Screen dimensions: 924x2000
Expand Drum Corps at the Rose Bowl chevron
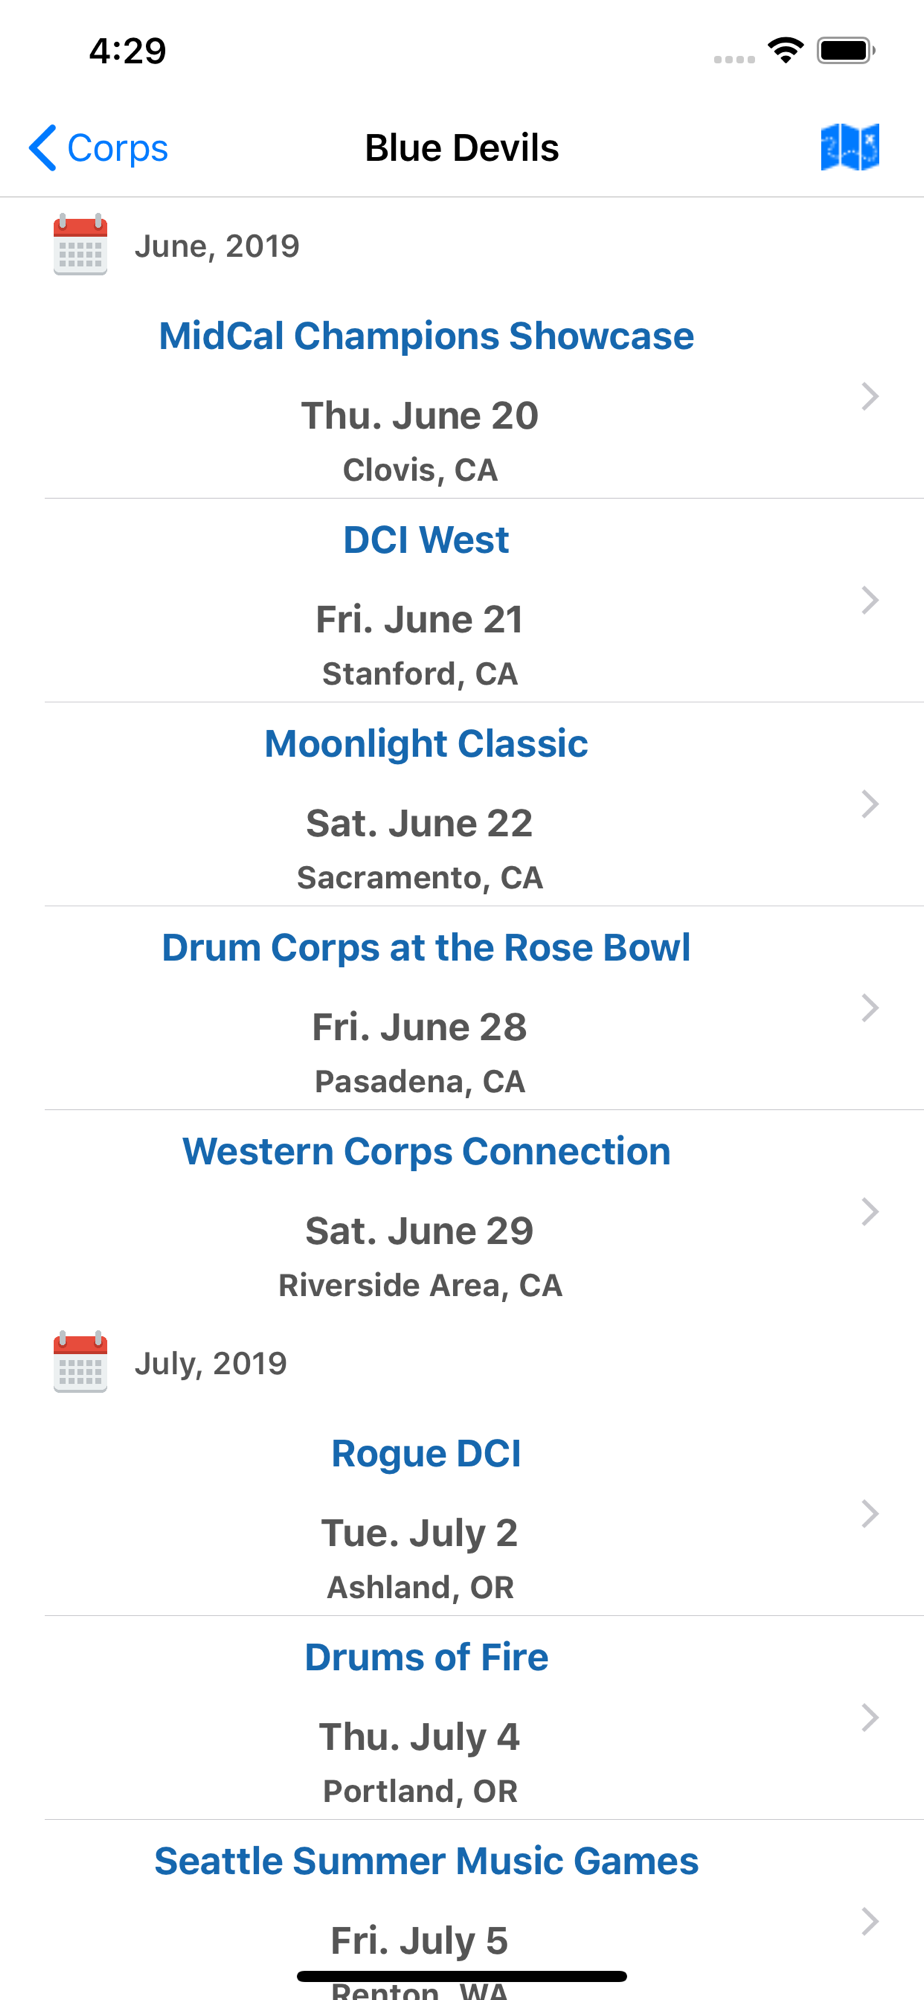pyautogui.click(x=869, y=1008)
